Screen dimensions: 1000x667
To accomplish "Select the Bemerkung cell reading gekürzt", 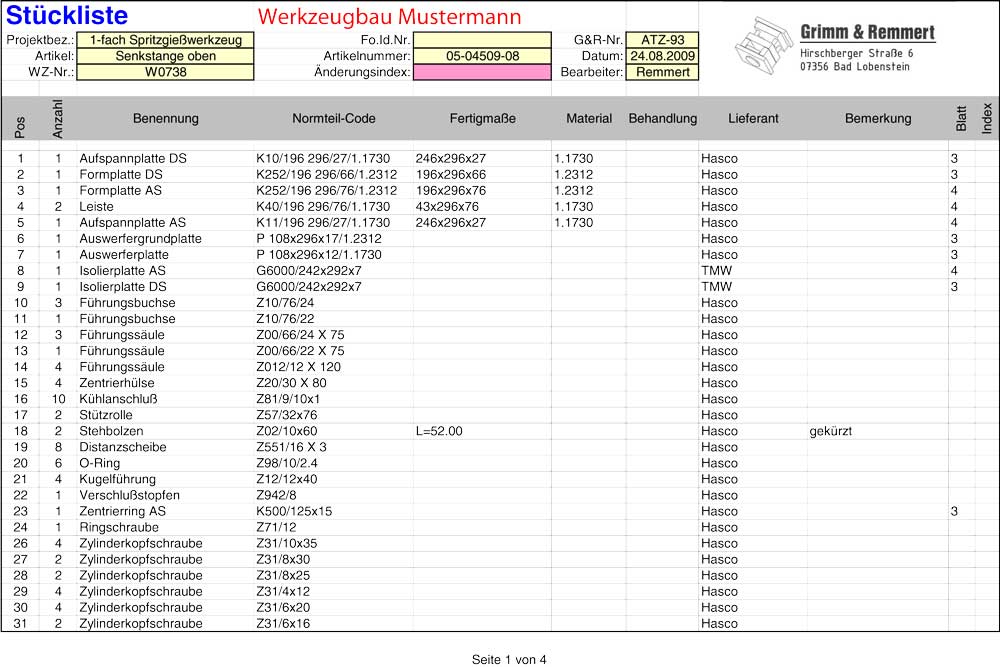I will point(830,431).
